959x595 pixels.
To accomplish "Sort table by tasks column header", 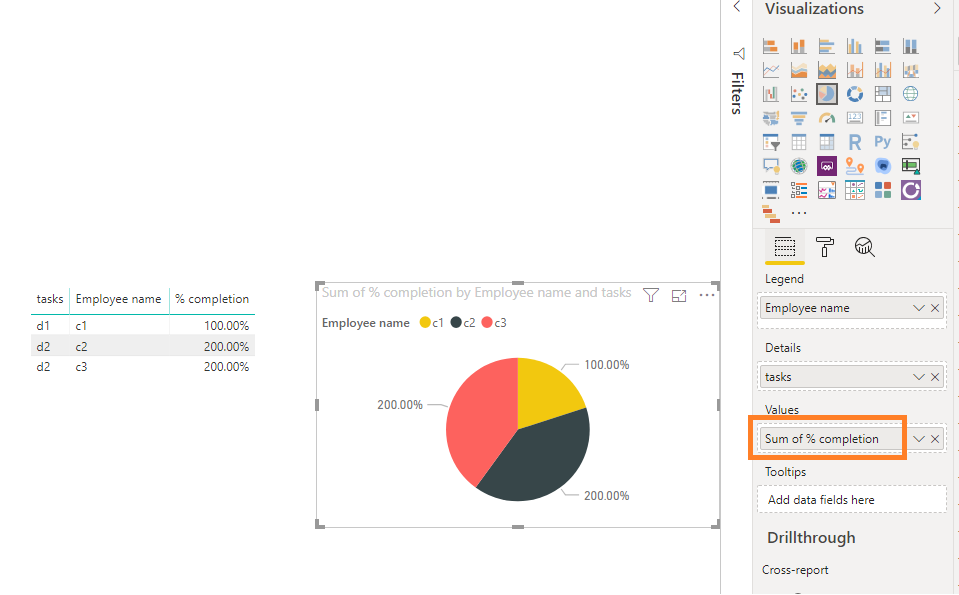I will tap(50, 299).
